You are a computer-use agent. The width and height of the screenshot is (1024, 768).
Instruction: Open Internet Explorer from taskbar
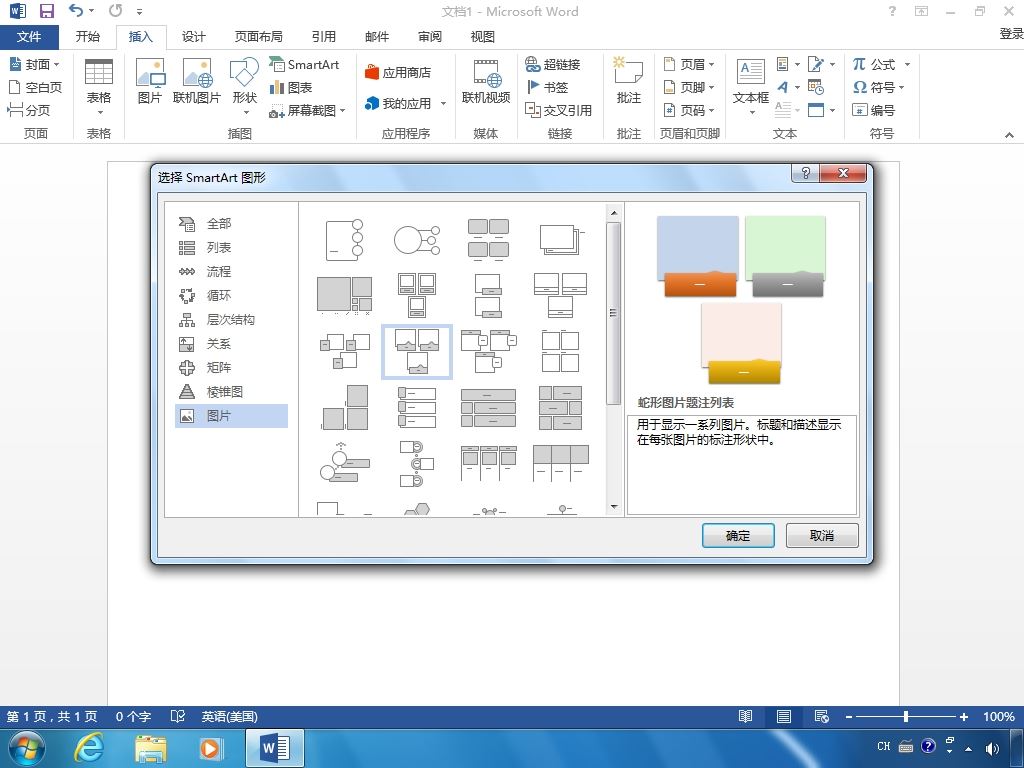88,748
